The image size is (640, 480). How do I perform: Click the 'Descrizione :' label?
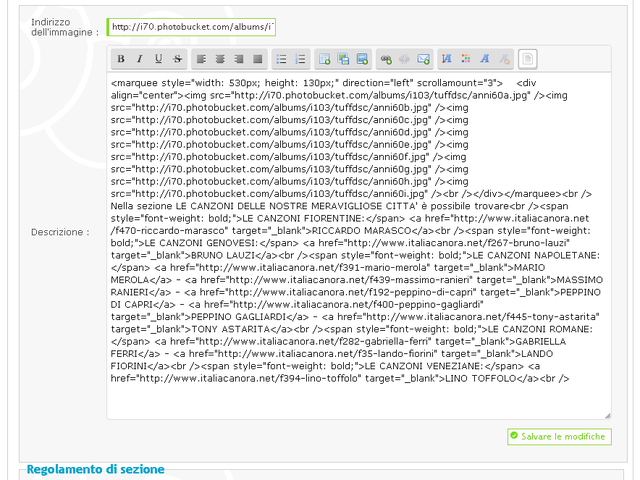[x=60, y=232]
